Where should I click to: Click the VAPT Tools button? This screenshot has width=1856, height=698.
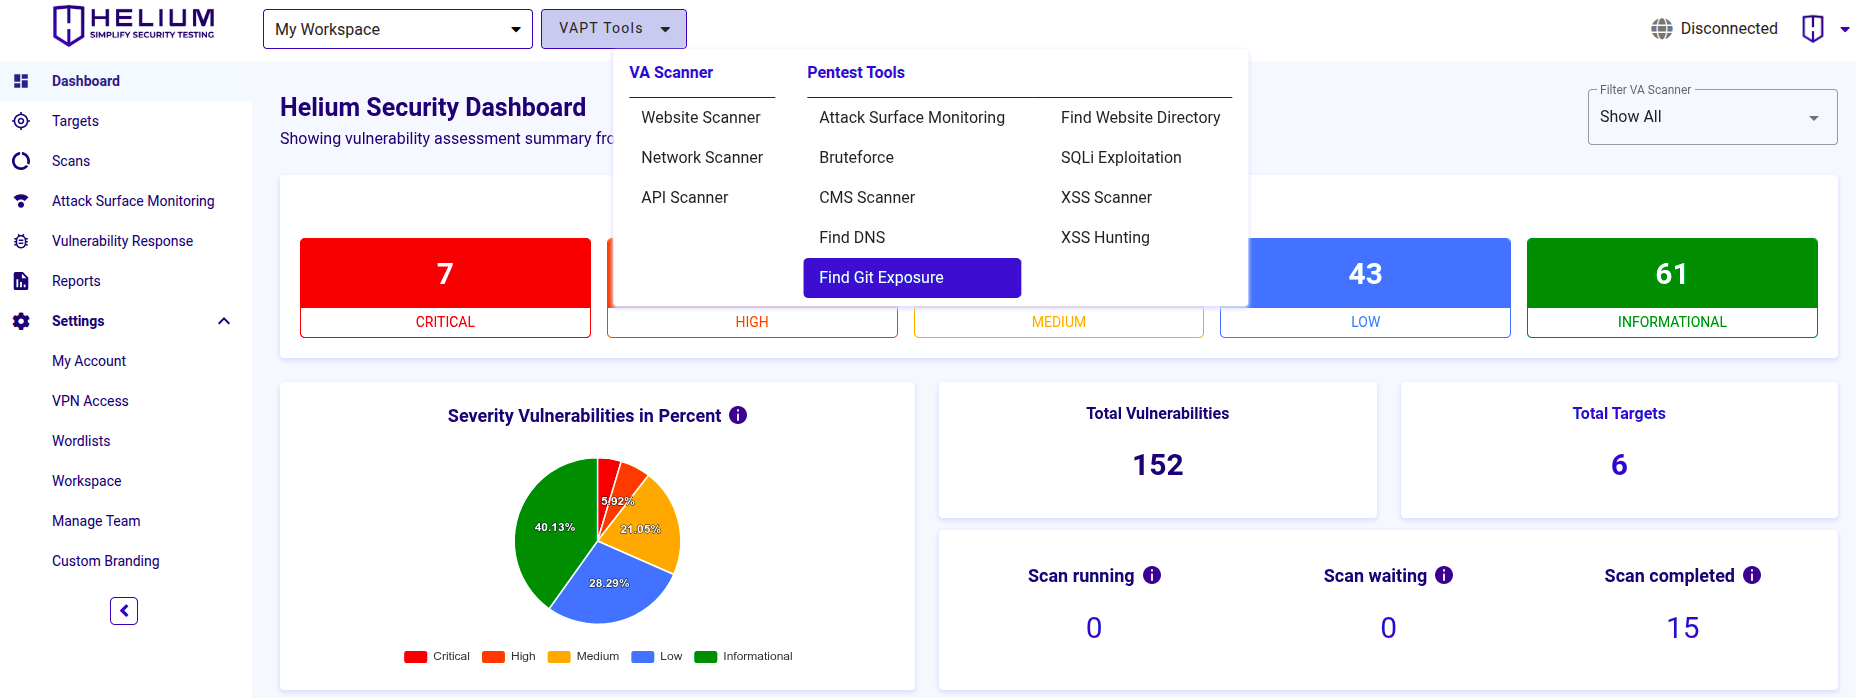click(613, 29)
